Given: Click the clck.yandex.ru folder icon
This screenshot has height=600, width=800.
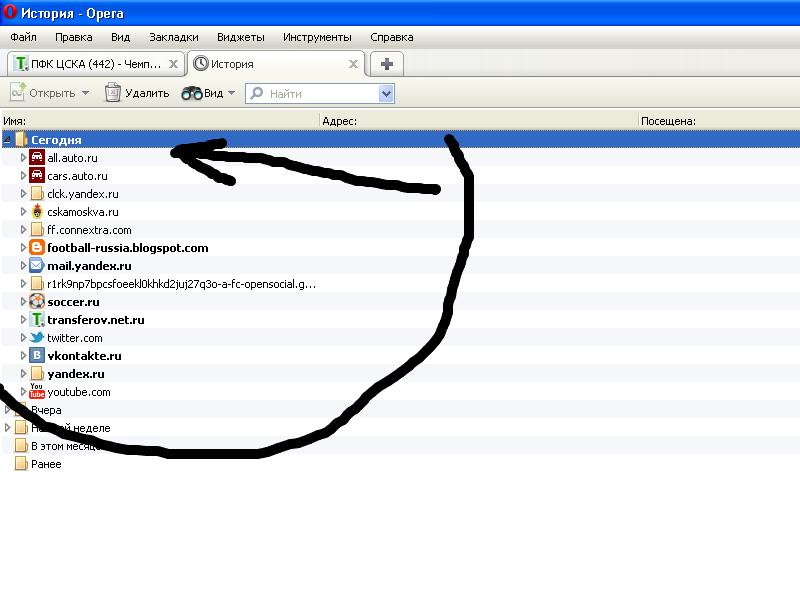Looking at the screenshot, I should coord(37,193).
